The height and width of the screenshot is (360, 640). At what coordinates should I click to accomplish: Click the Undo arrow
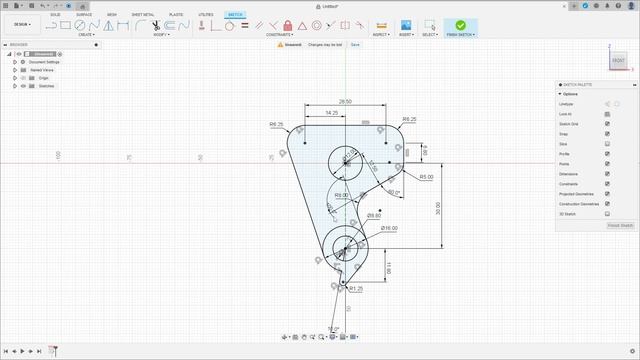point(43,6)
